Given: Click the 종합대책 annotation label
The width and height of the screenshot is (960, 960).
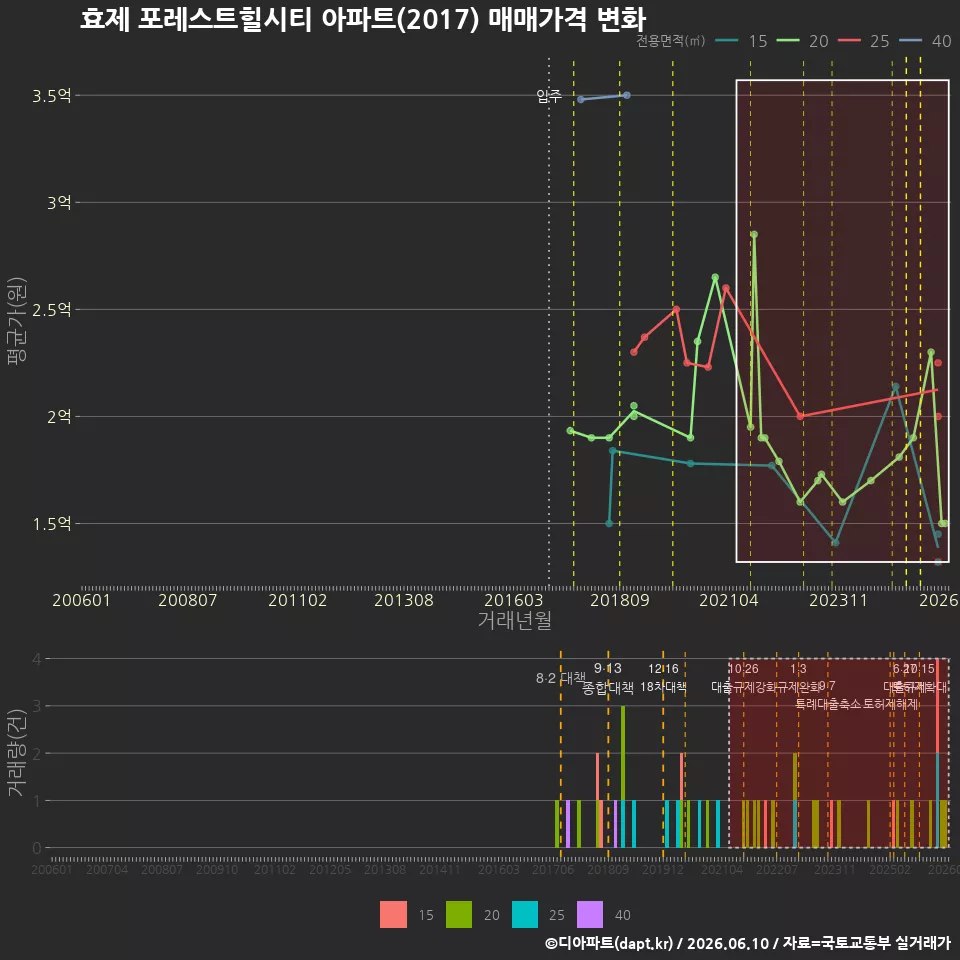Looking at the screenshot, I should pos(607,688).
